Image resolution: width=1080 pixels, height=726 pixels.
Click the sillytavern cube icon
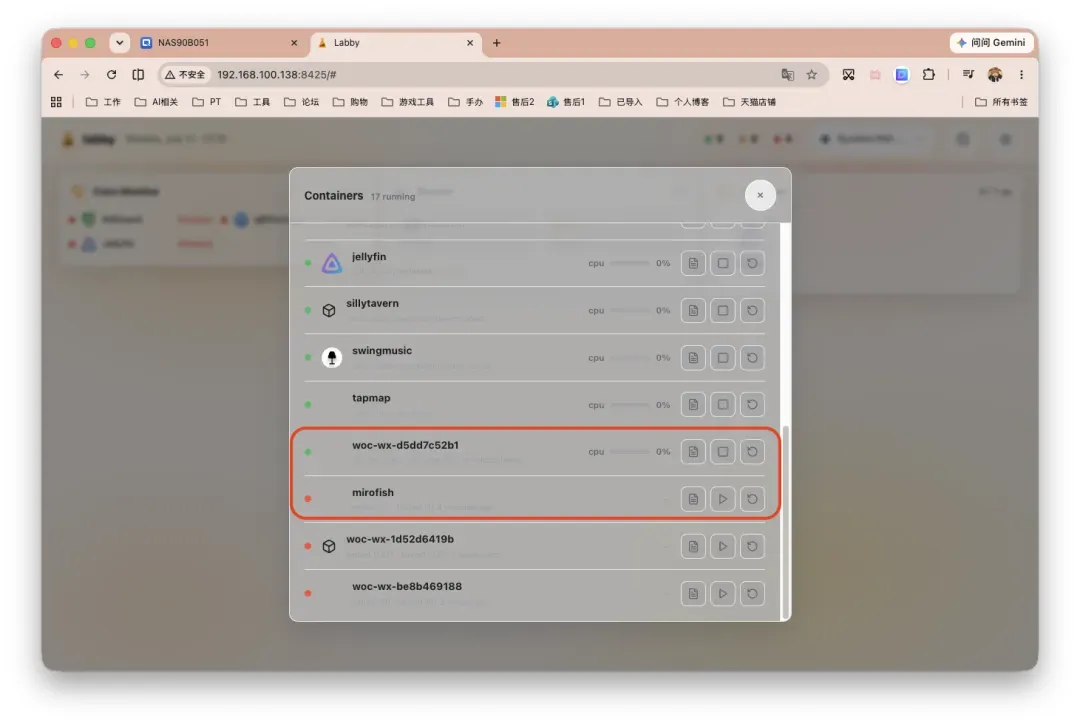click(x=329, y=311)
